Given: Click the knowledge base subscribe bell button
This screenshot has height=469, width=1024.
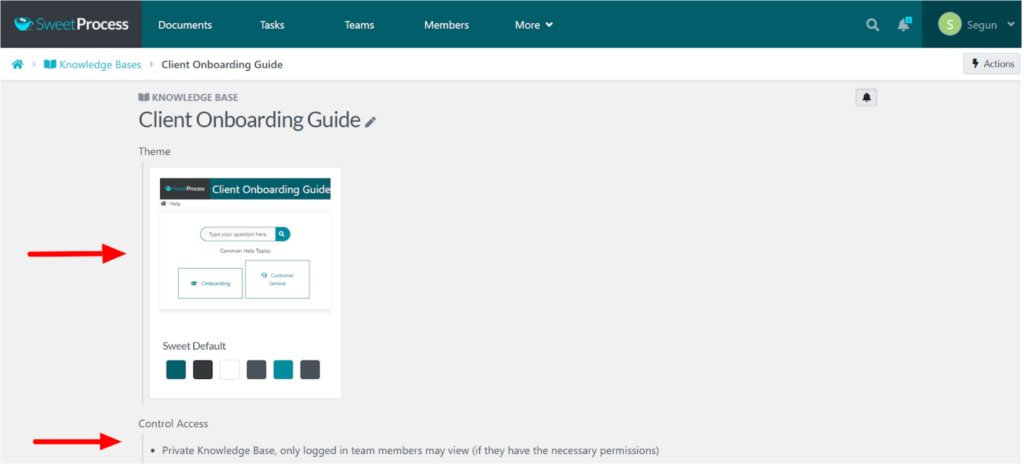Looking at the screenshot, I should coord(866,97).
